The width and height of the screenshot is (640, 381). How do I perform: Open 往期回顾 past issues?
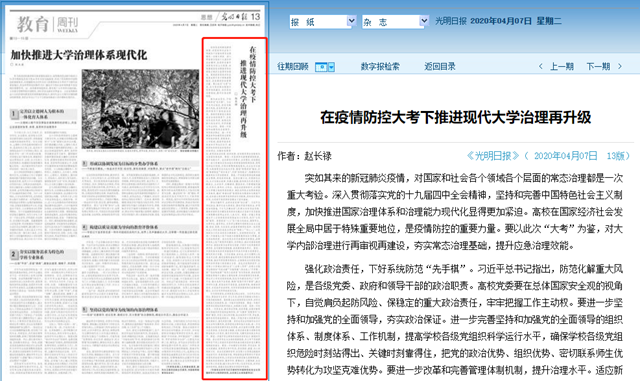coord(293,67)
